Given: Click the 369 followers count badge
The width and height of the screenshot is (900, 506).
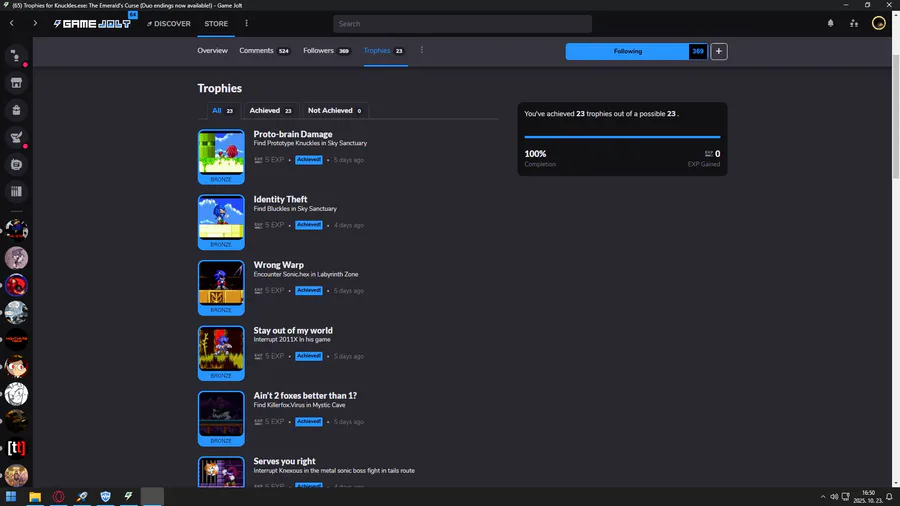Looking at the screenshot, I should coord(698,51).
